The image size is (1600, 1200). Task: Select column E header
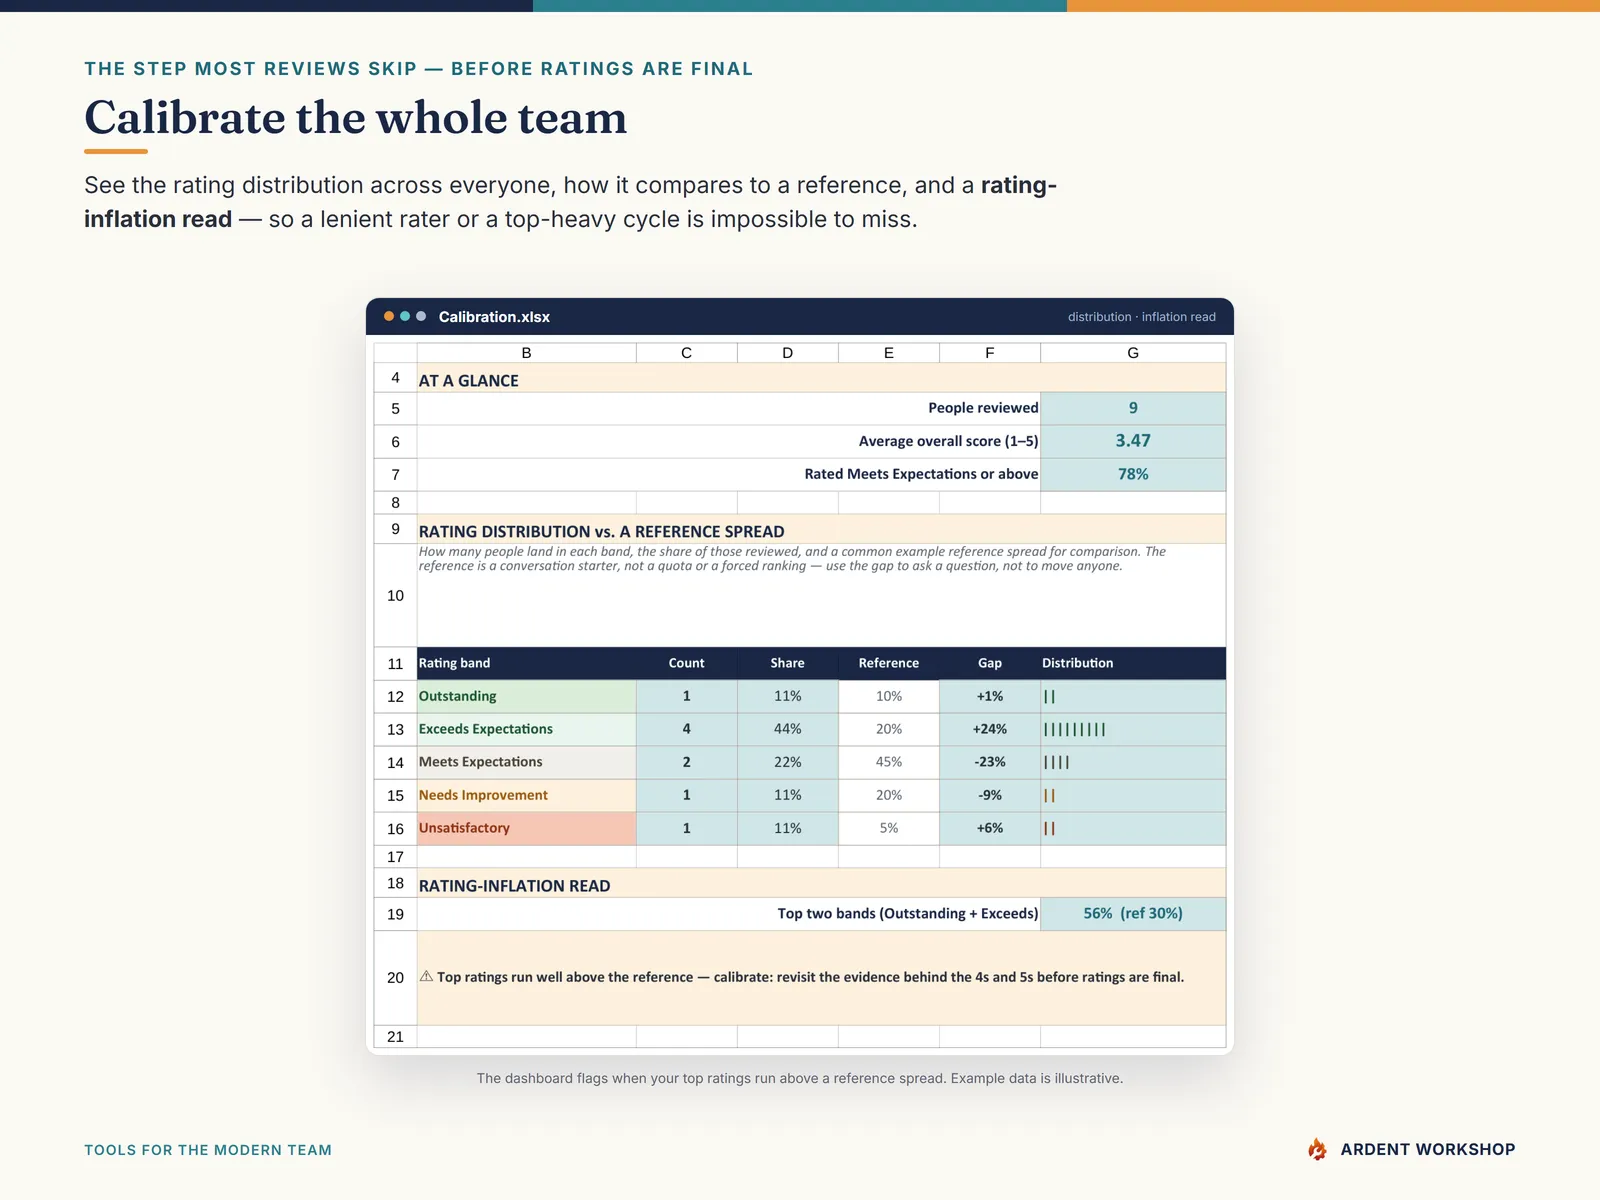(888, 353)
